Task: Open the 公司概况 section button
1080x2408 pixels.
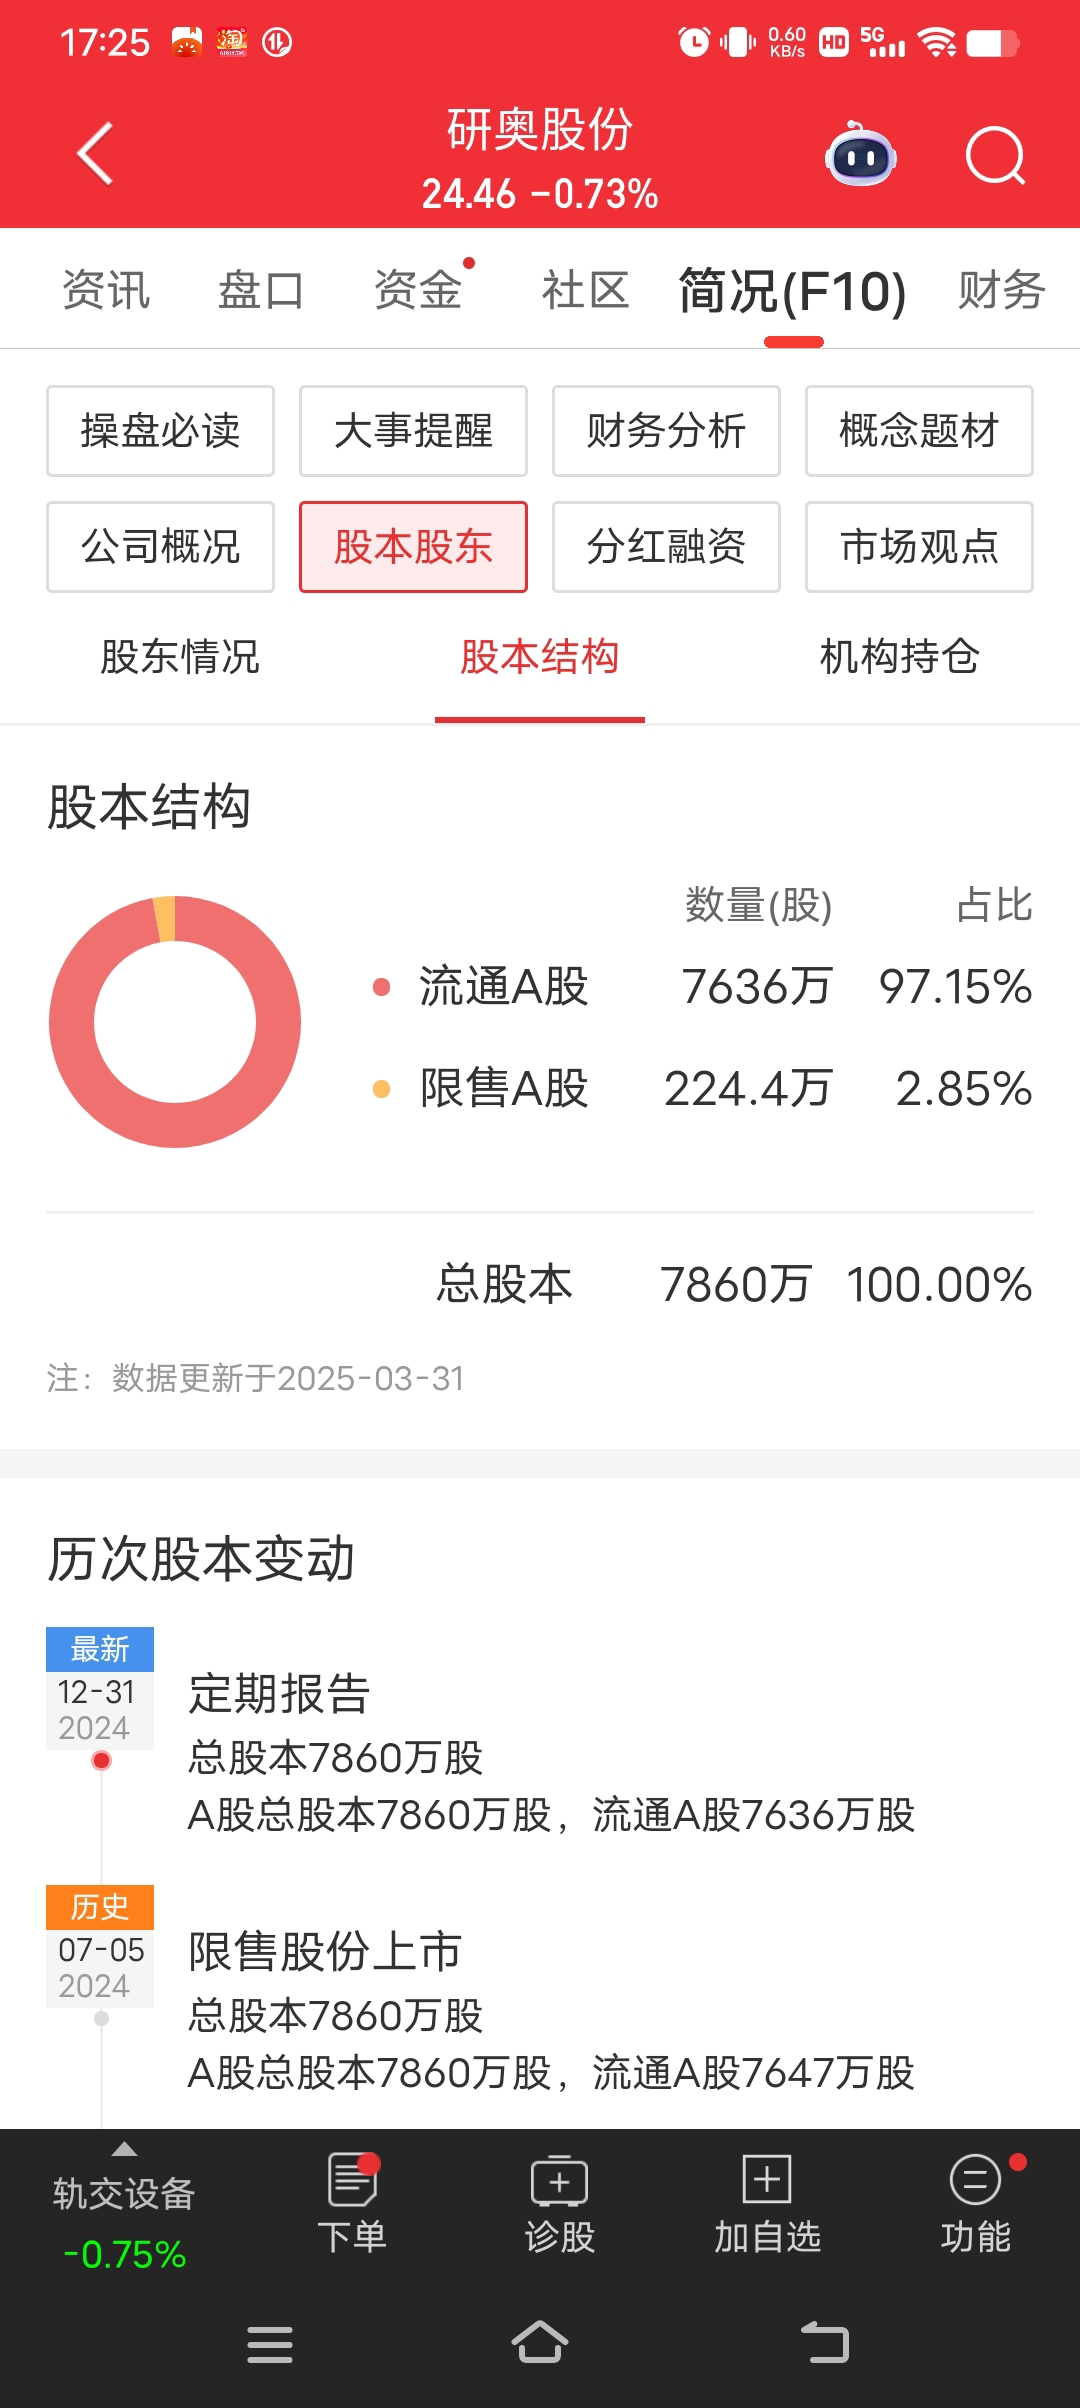Action: point(160,547)
